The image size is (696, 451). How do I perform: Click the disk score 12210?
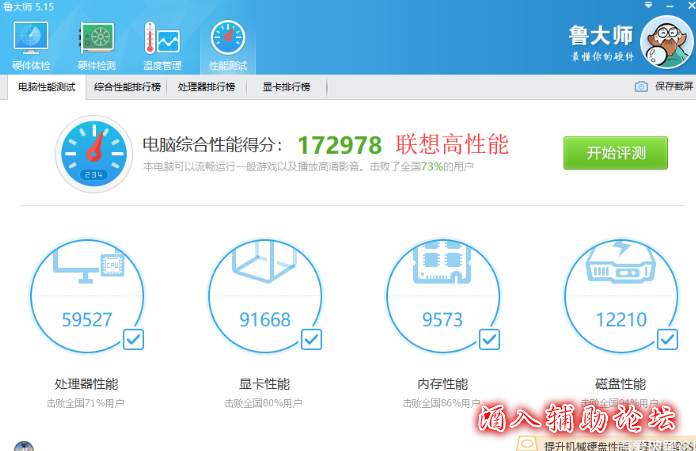(621, 320)
